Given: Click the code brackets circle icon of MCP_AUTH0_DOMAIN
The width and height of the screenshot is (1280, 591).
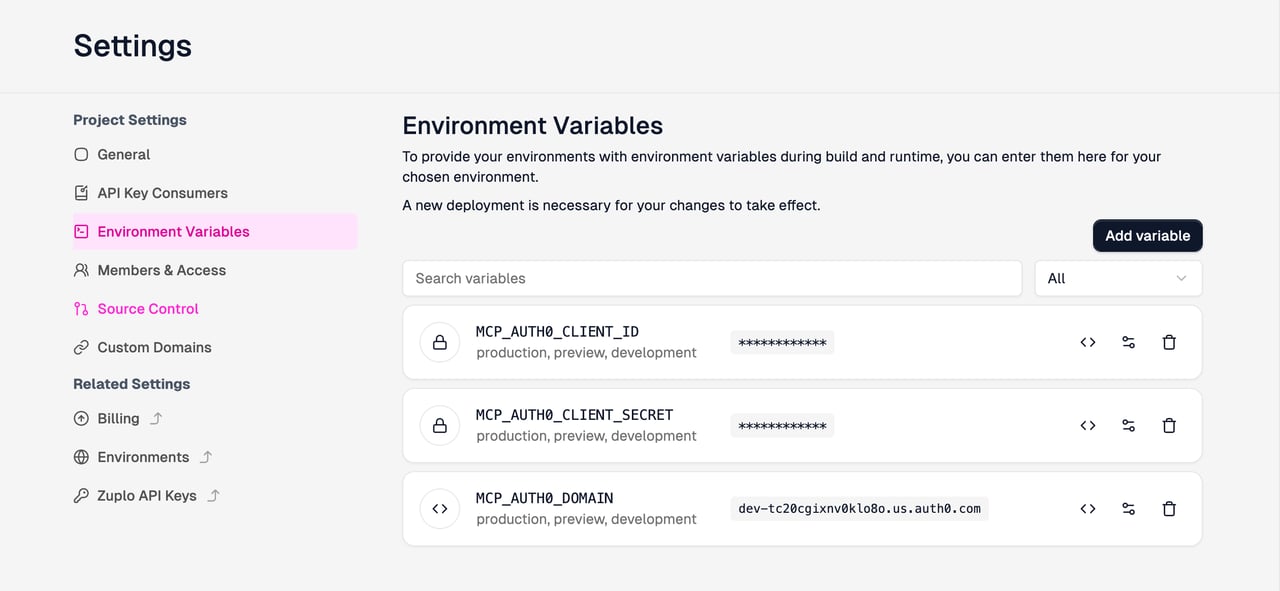Looking at the screenshot, I should tap(439, 508).
